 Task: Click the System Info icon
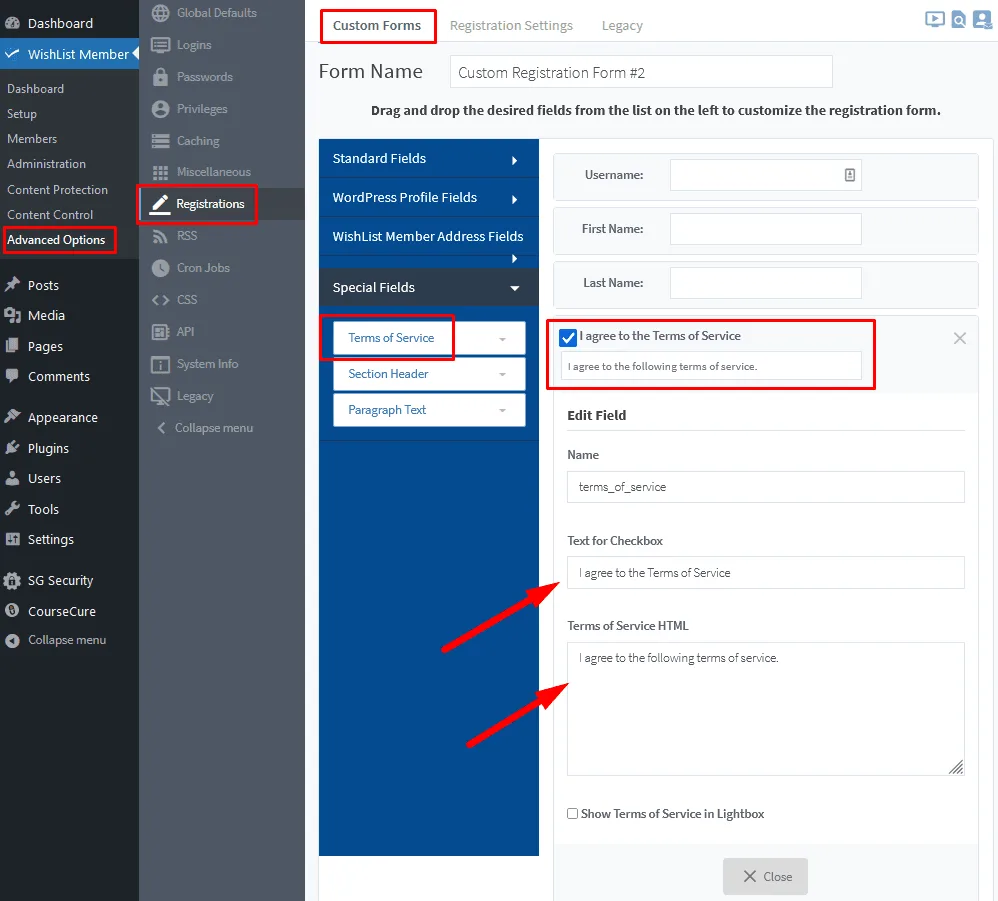(160, 364)
